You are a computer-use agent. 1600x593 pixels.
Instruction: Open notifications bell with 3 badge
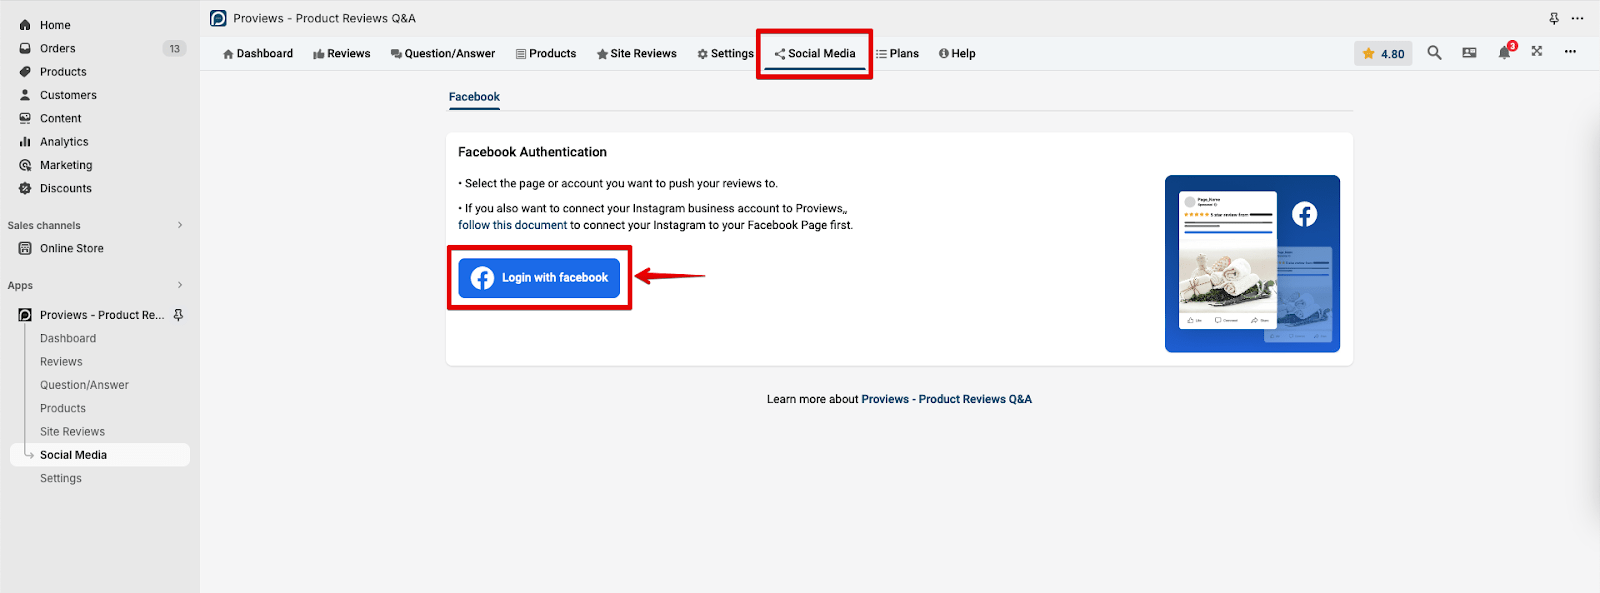1505,52
